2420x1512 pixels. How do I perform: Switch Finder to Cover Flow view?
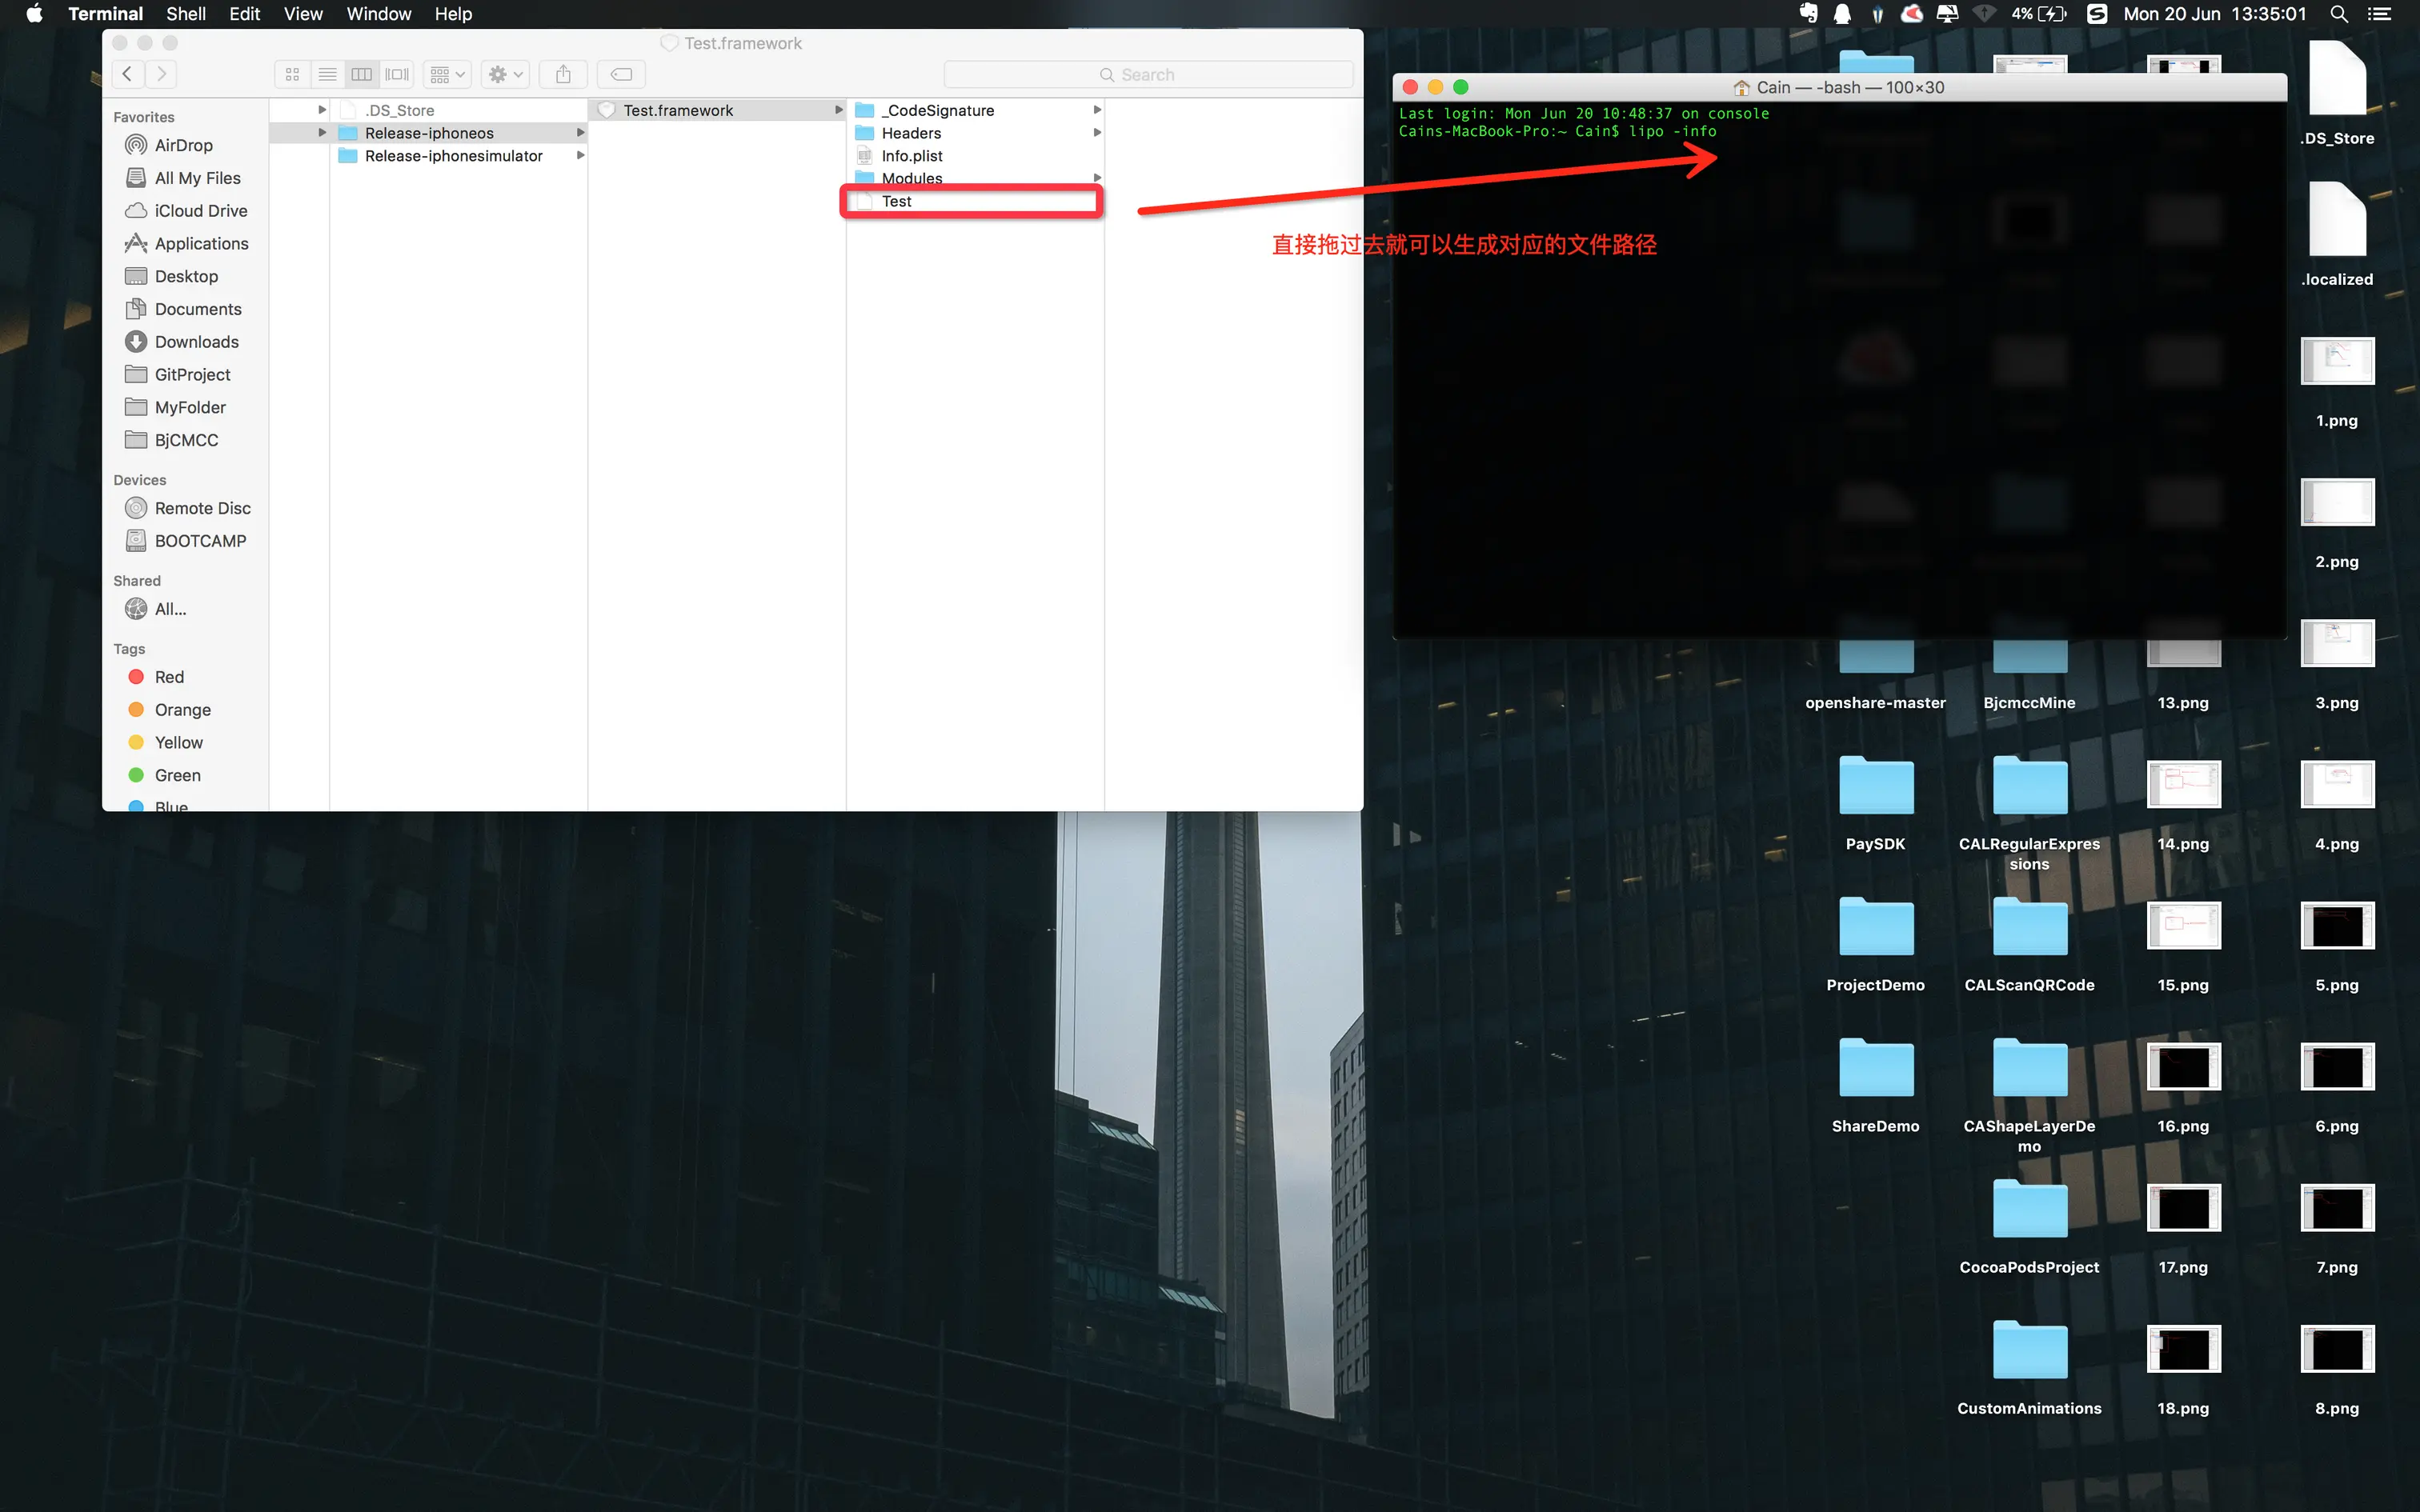[397, 74]
